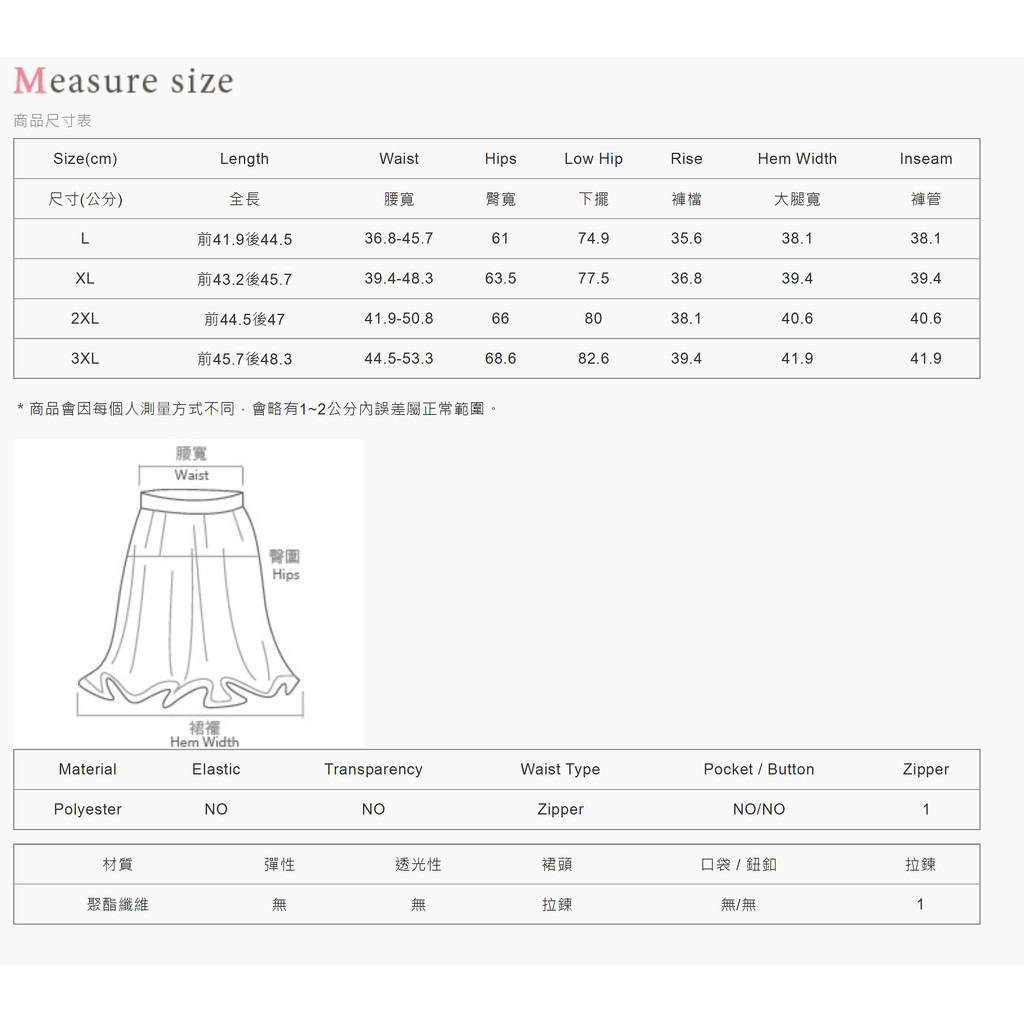The height and width of the screenshot is (1024, 1024).
Task: Click the Waist Type column header
Action: 560,769
